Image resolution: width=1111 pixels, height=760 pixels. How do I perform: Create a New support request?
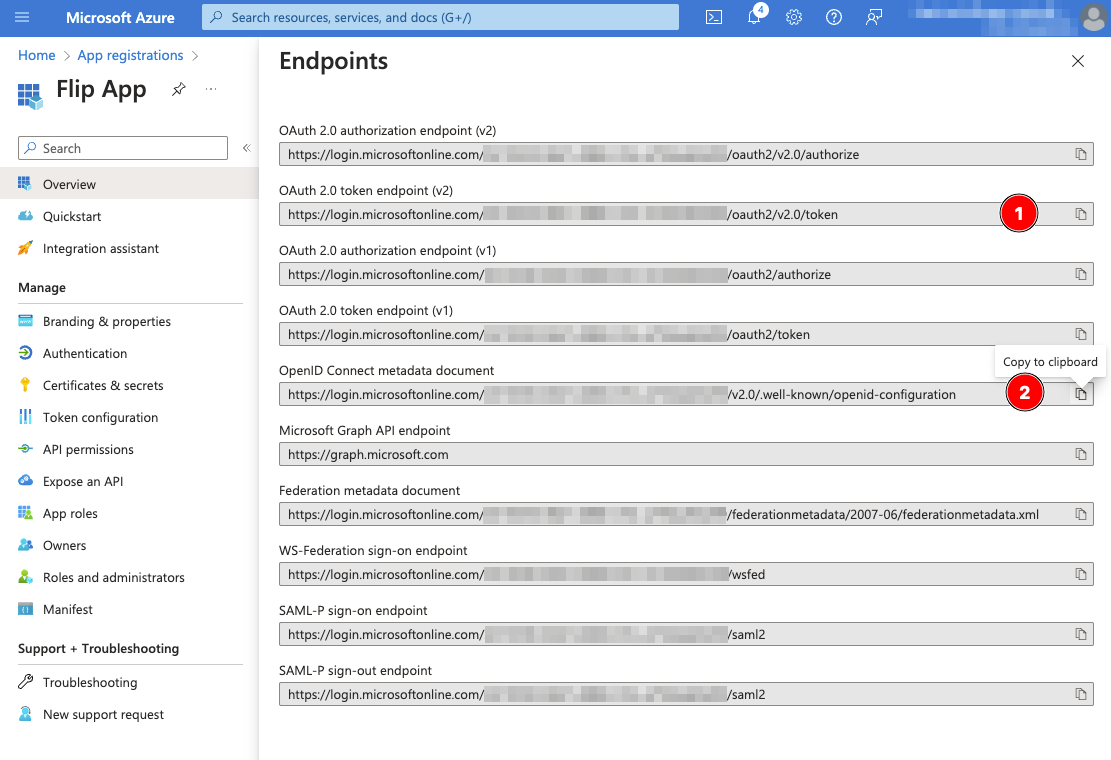coord(103,714)
